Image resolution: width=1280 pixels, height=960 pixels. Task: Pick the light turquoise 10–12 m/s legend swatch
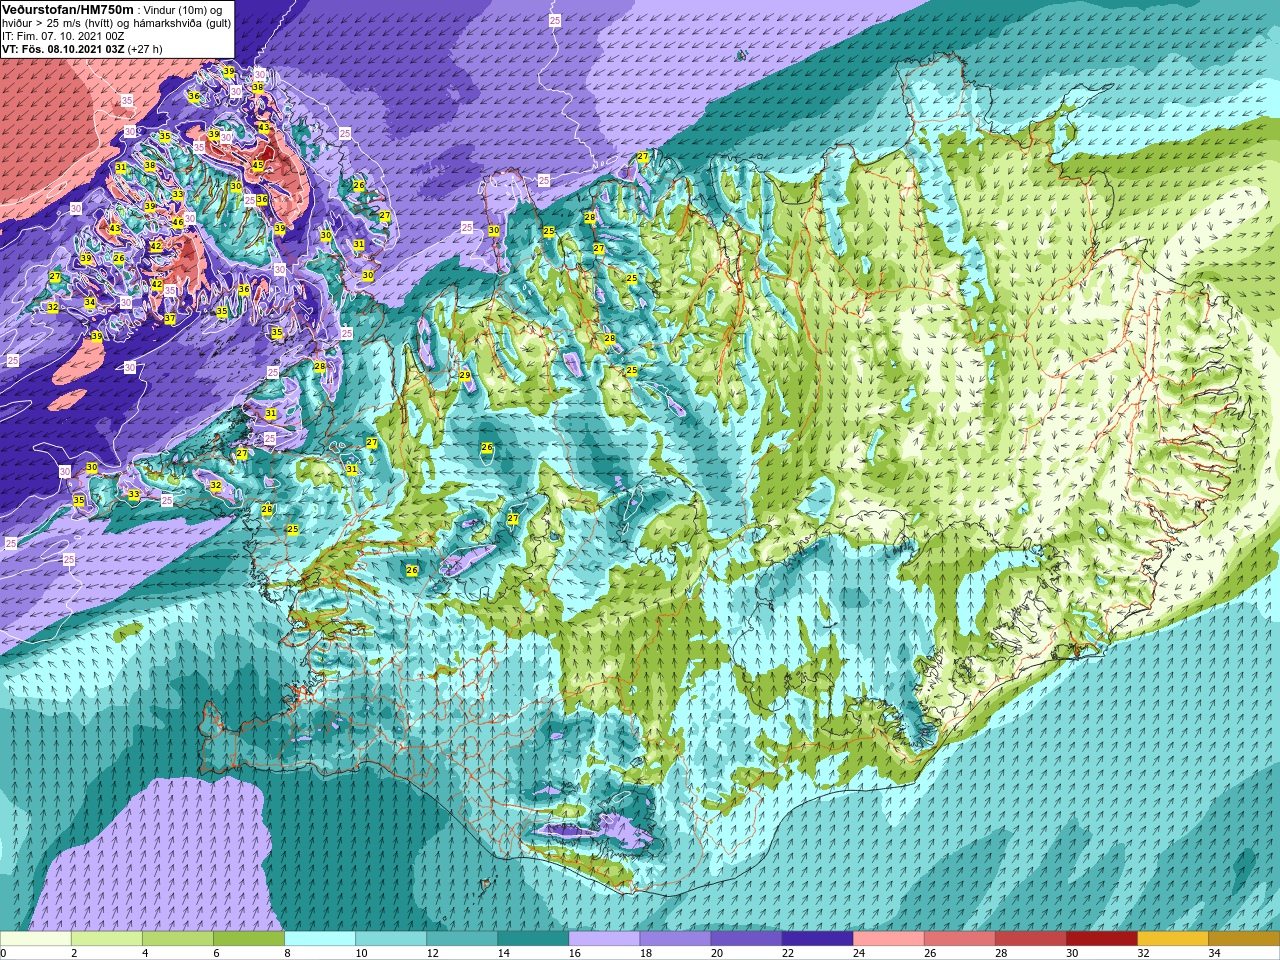pyautogui.click(x=391, y=939)
